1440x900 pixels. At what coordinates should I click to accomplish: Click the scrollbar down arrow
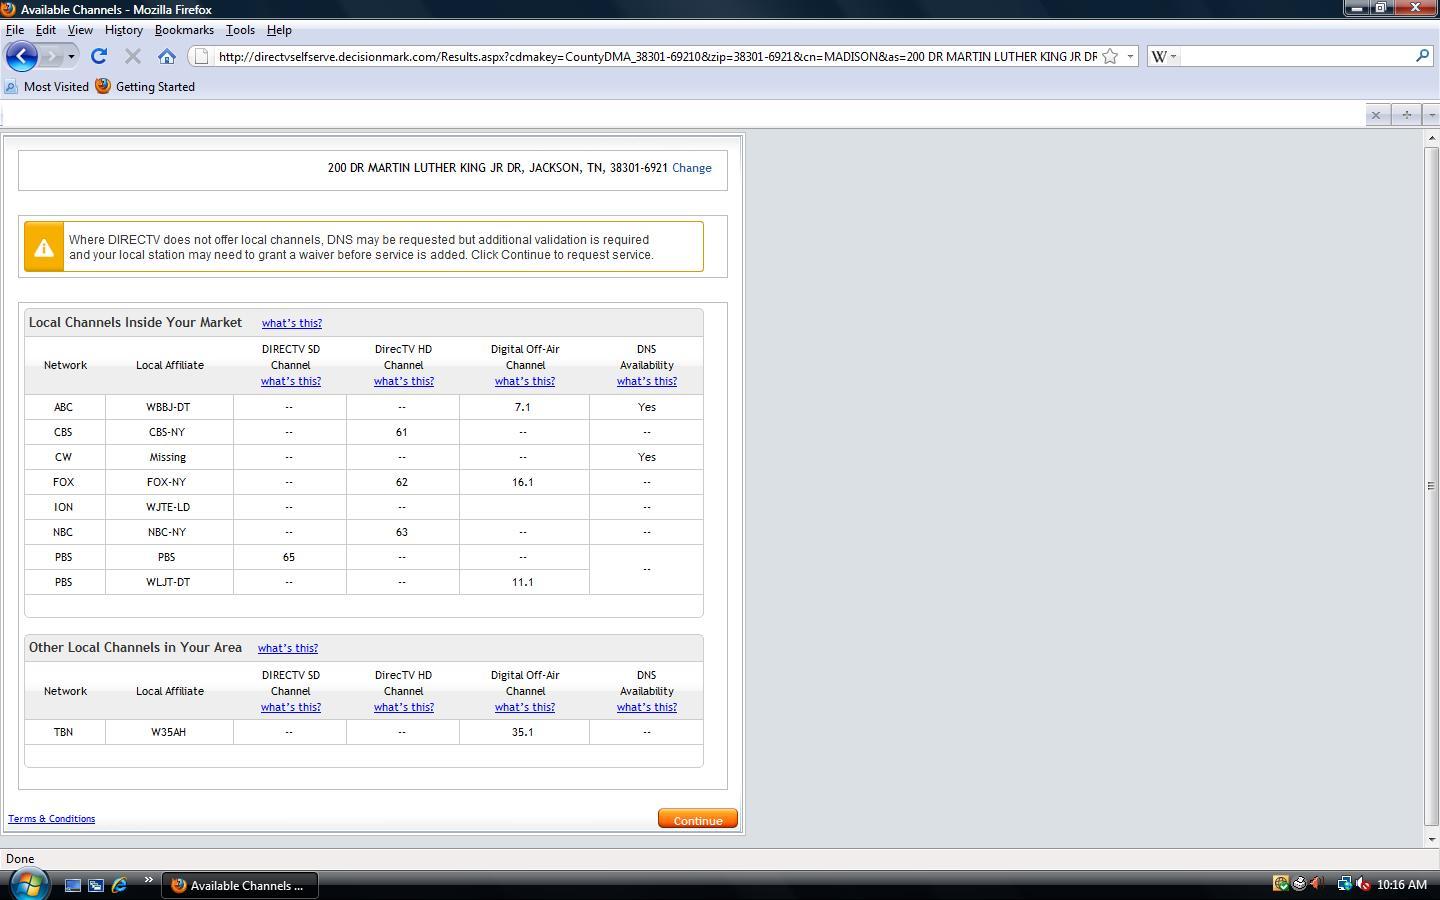1431,839
